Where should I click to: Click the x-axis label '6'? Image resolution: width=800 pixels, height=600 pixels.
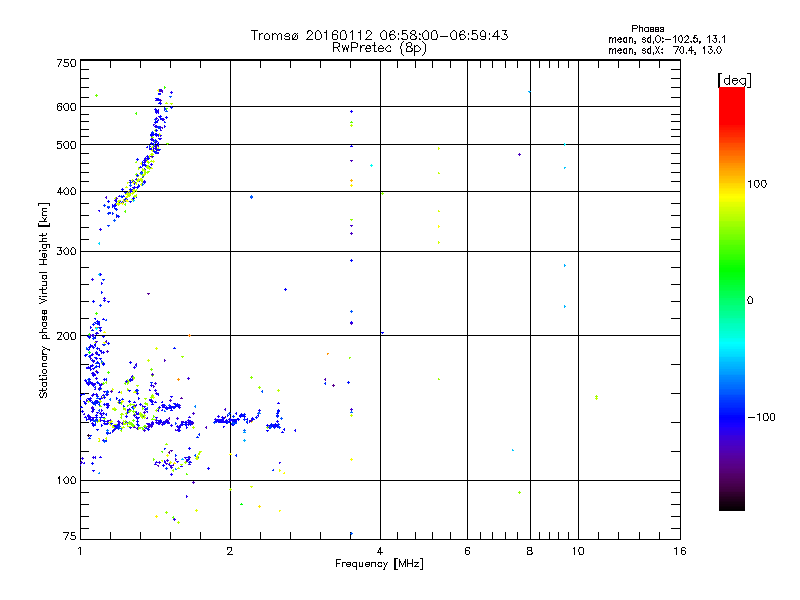(467, 551)
